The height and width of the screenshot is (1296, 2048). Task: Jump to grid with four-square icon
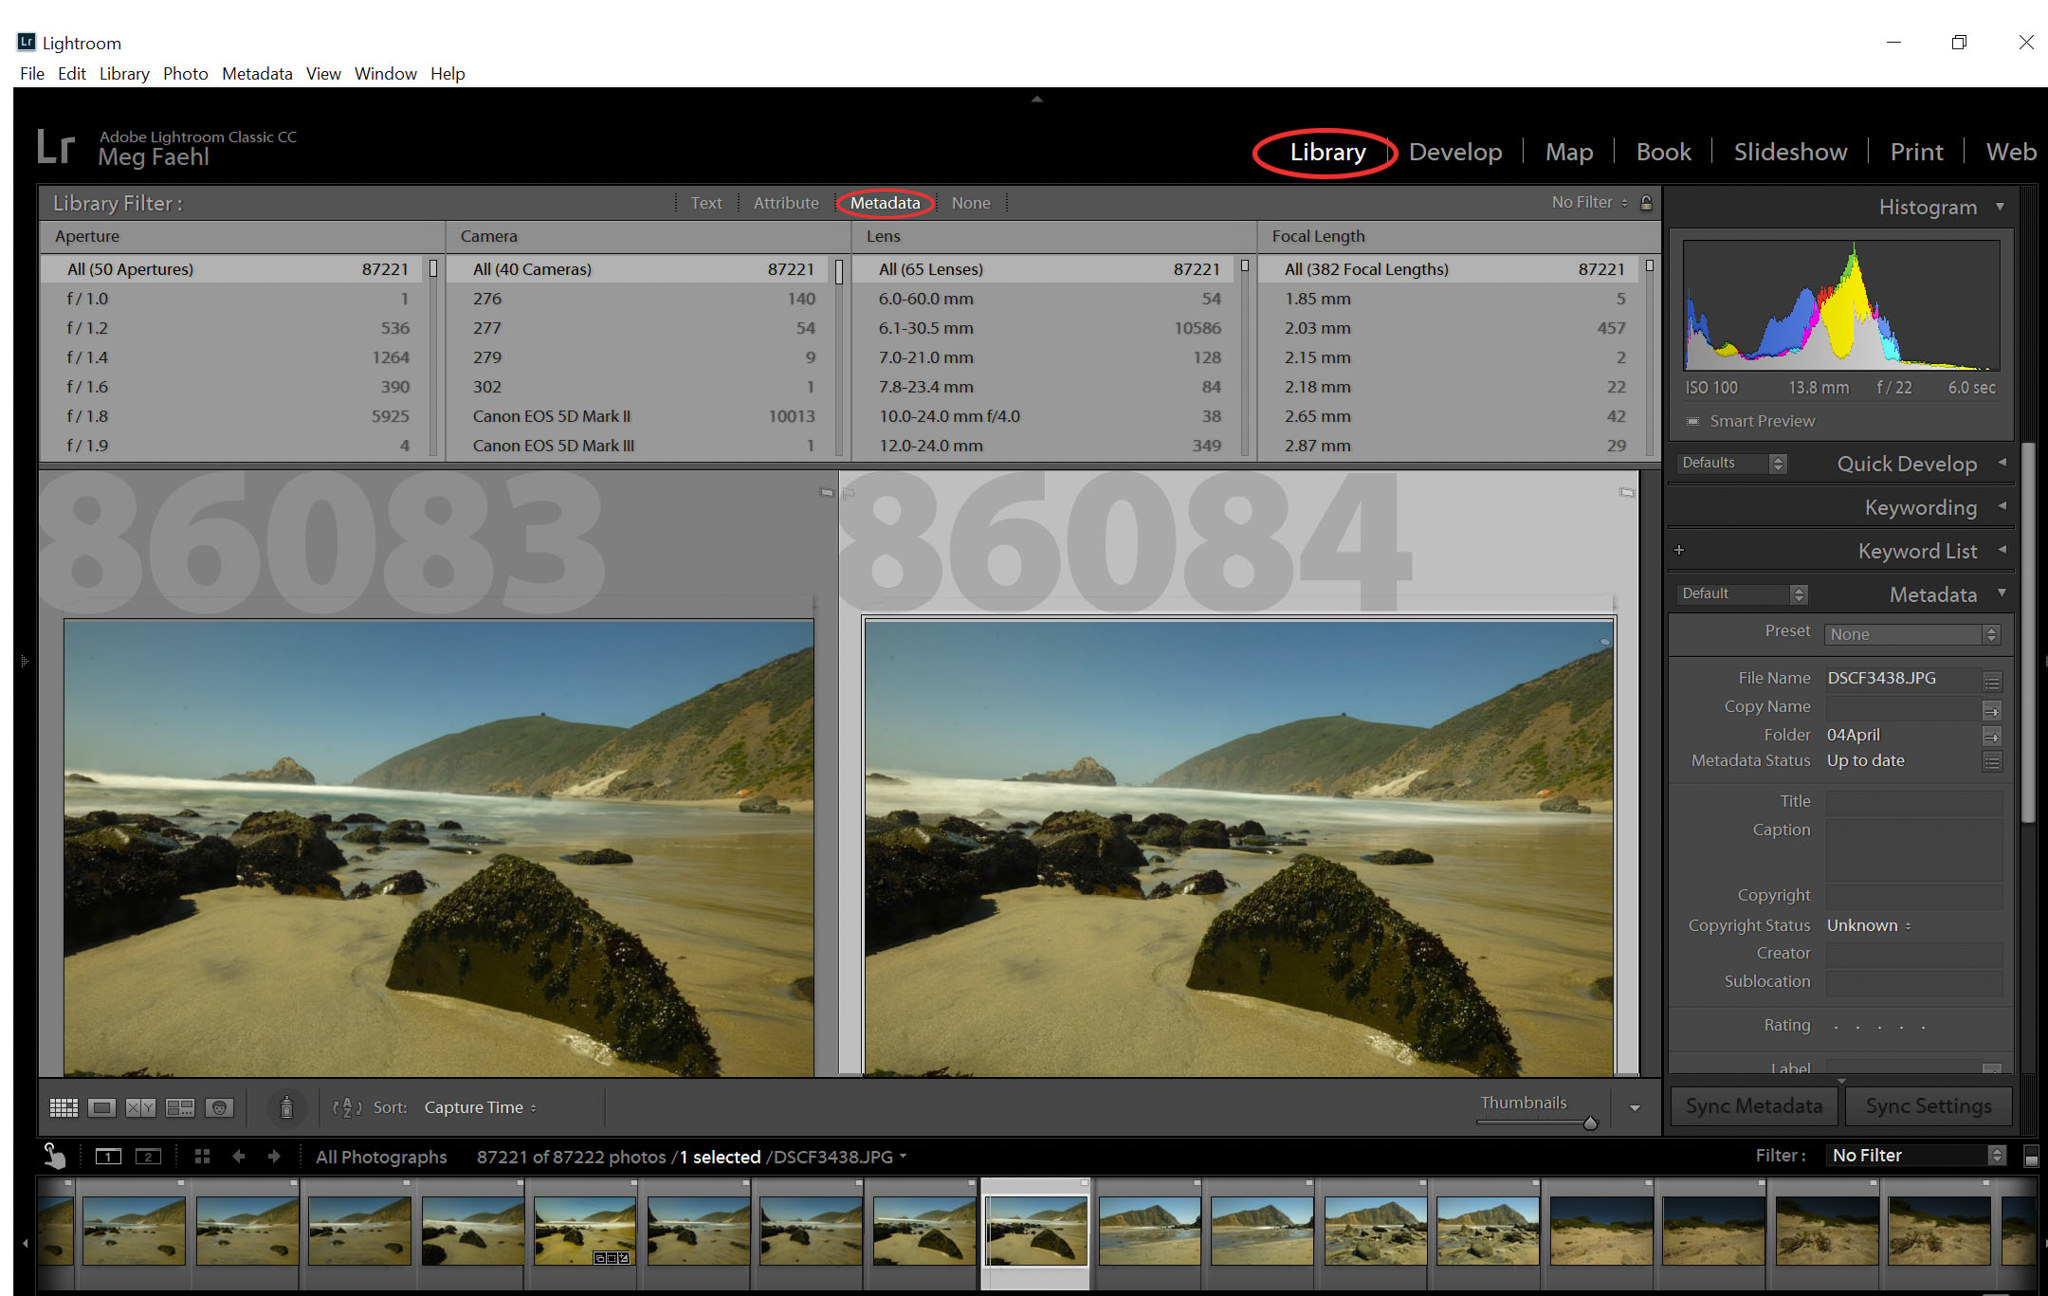tap(202, 1157)
